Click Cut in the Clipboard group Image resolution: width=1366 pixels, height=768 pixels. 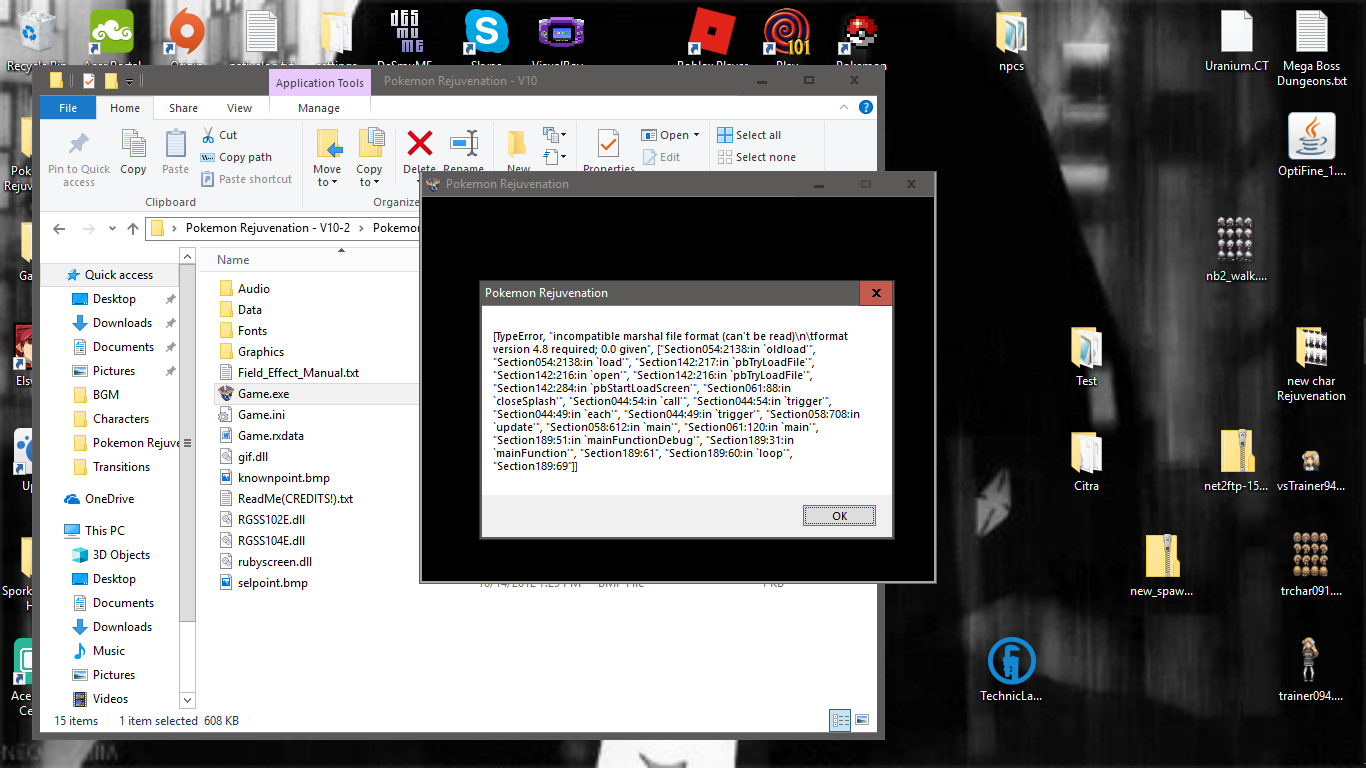pyautogui.click(x=219, y=135)
